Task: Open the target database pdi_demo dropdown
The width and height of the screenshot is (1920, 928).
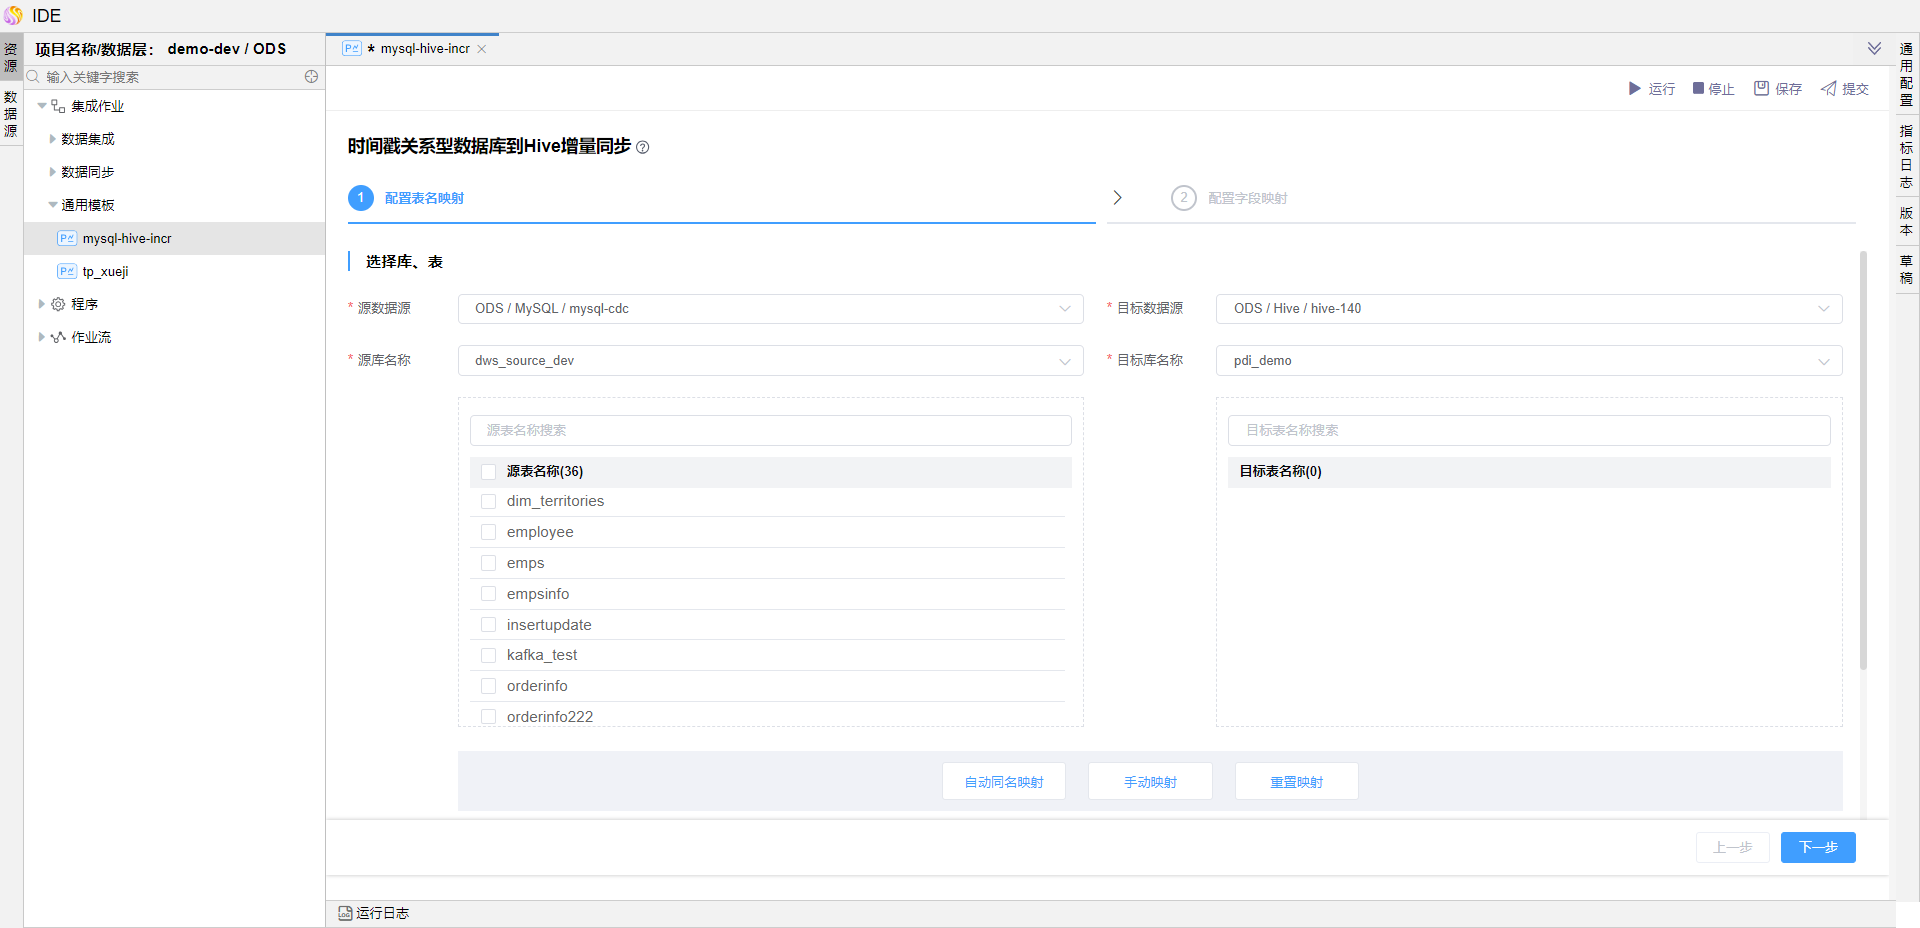Action: [x=1528, y=361]
